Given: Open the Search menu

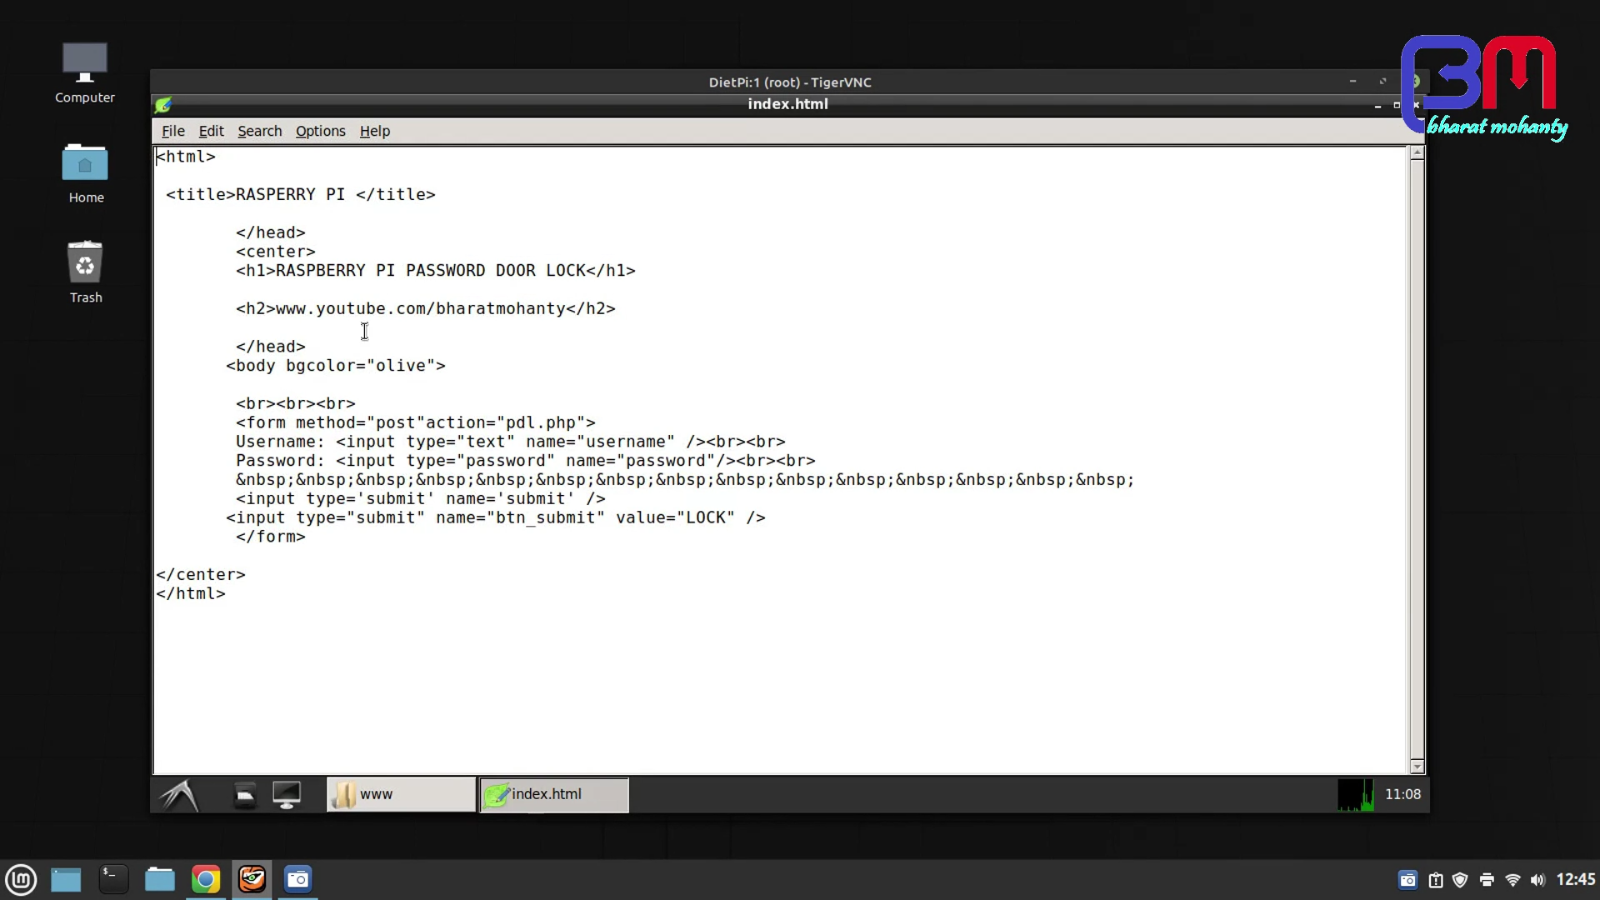Looking at the screenshot, I should 260,131.
